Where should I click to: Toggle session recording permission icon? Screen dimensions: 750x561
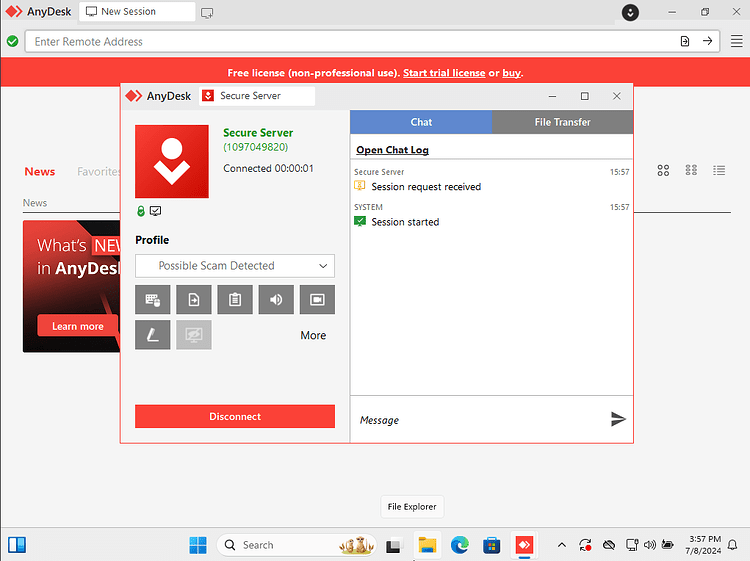[x=317, y=300]
